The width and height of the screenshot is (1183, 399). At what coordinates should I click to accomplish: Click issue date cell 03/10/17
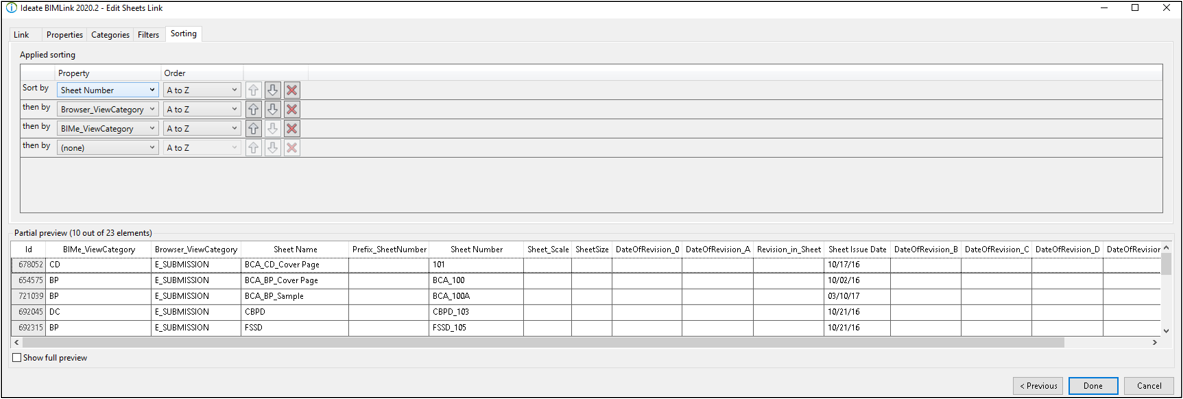coord(857,296)
